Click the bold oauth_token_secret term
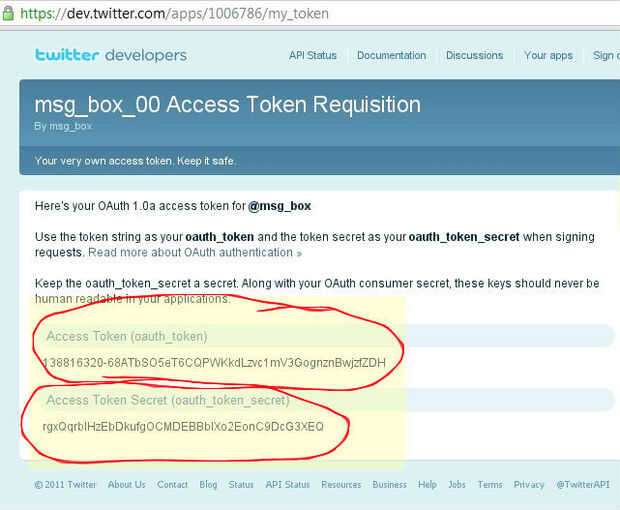Screen dimensions: 620x510 464,237
